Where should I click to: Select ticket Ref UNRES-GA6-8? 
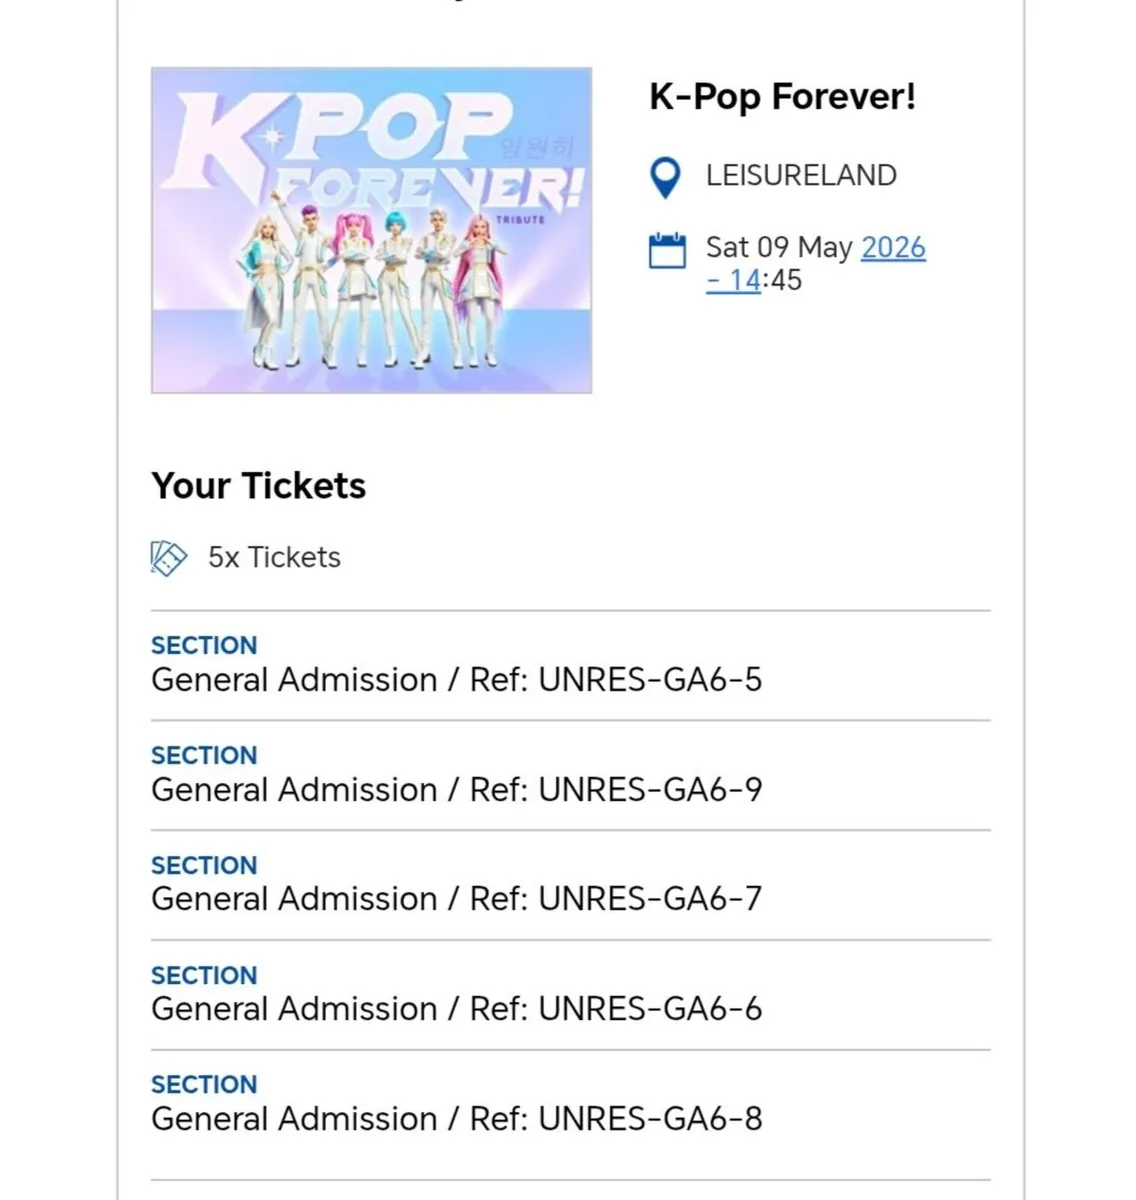[456, 1119]
